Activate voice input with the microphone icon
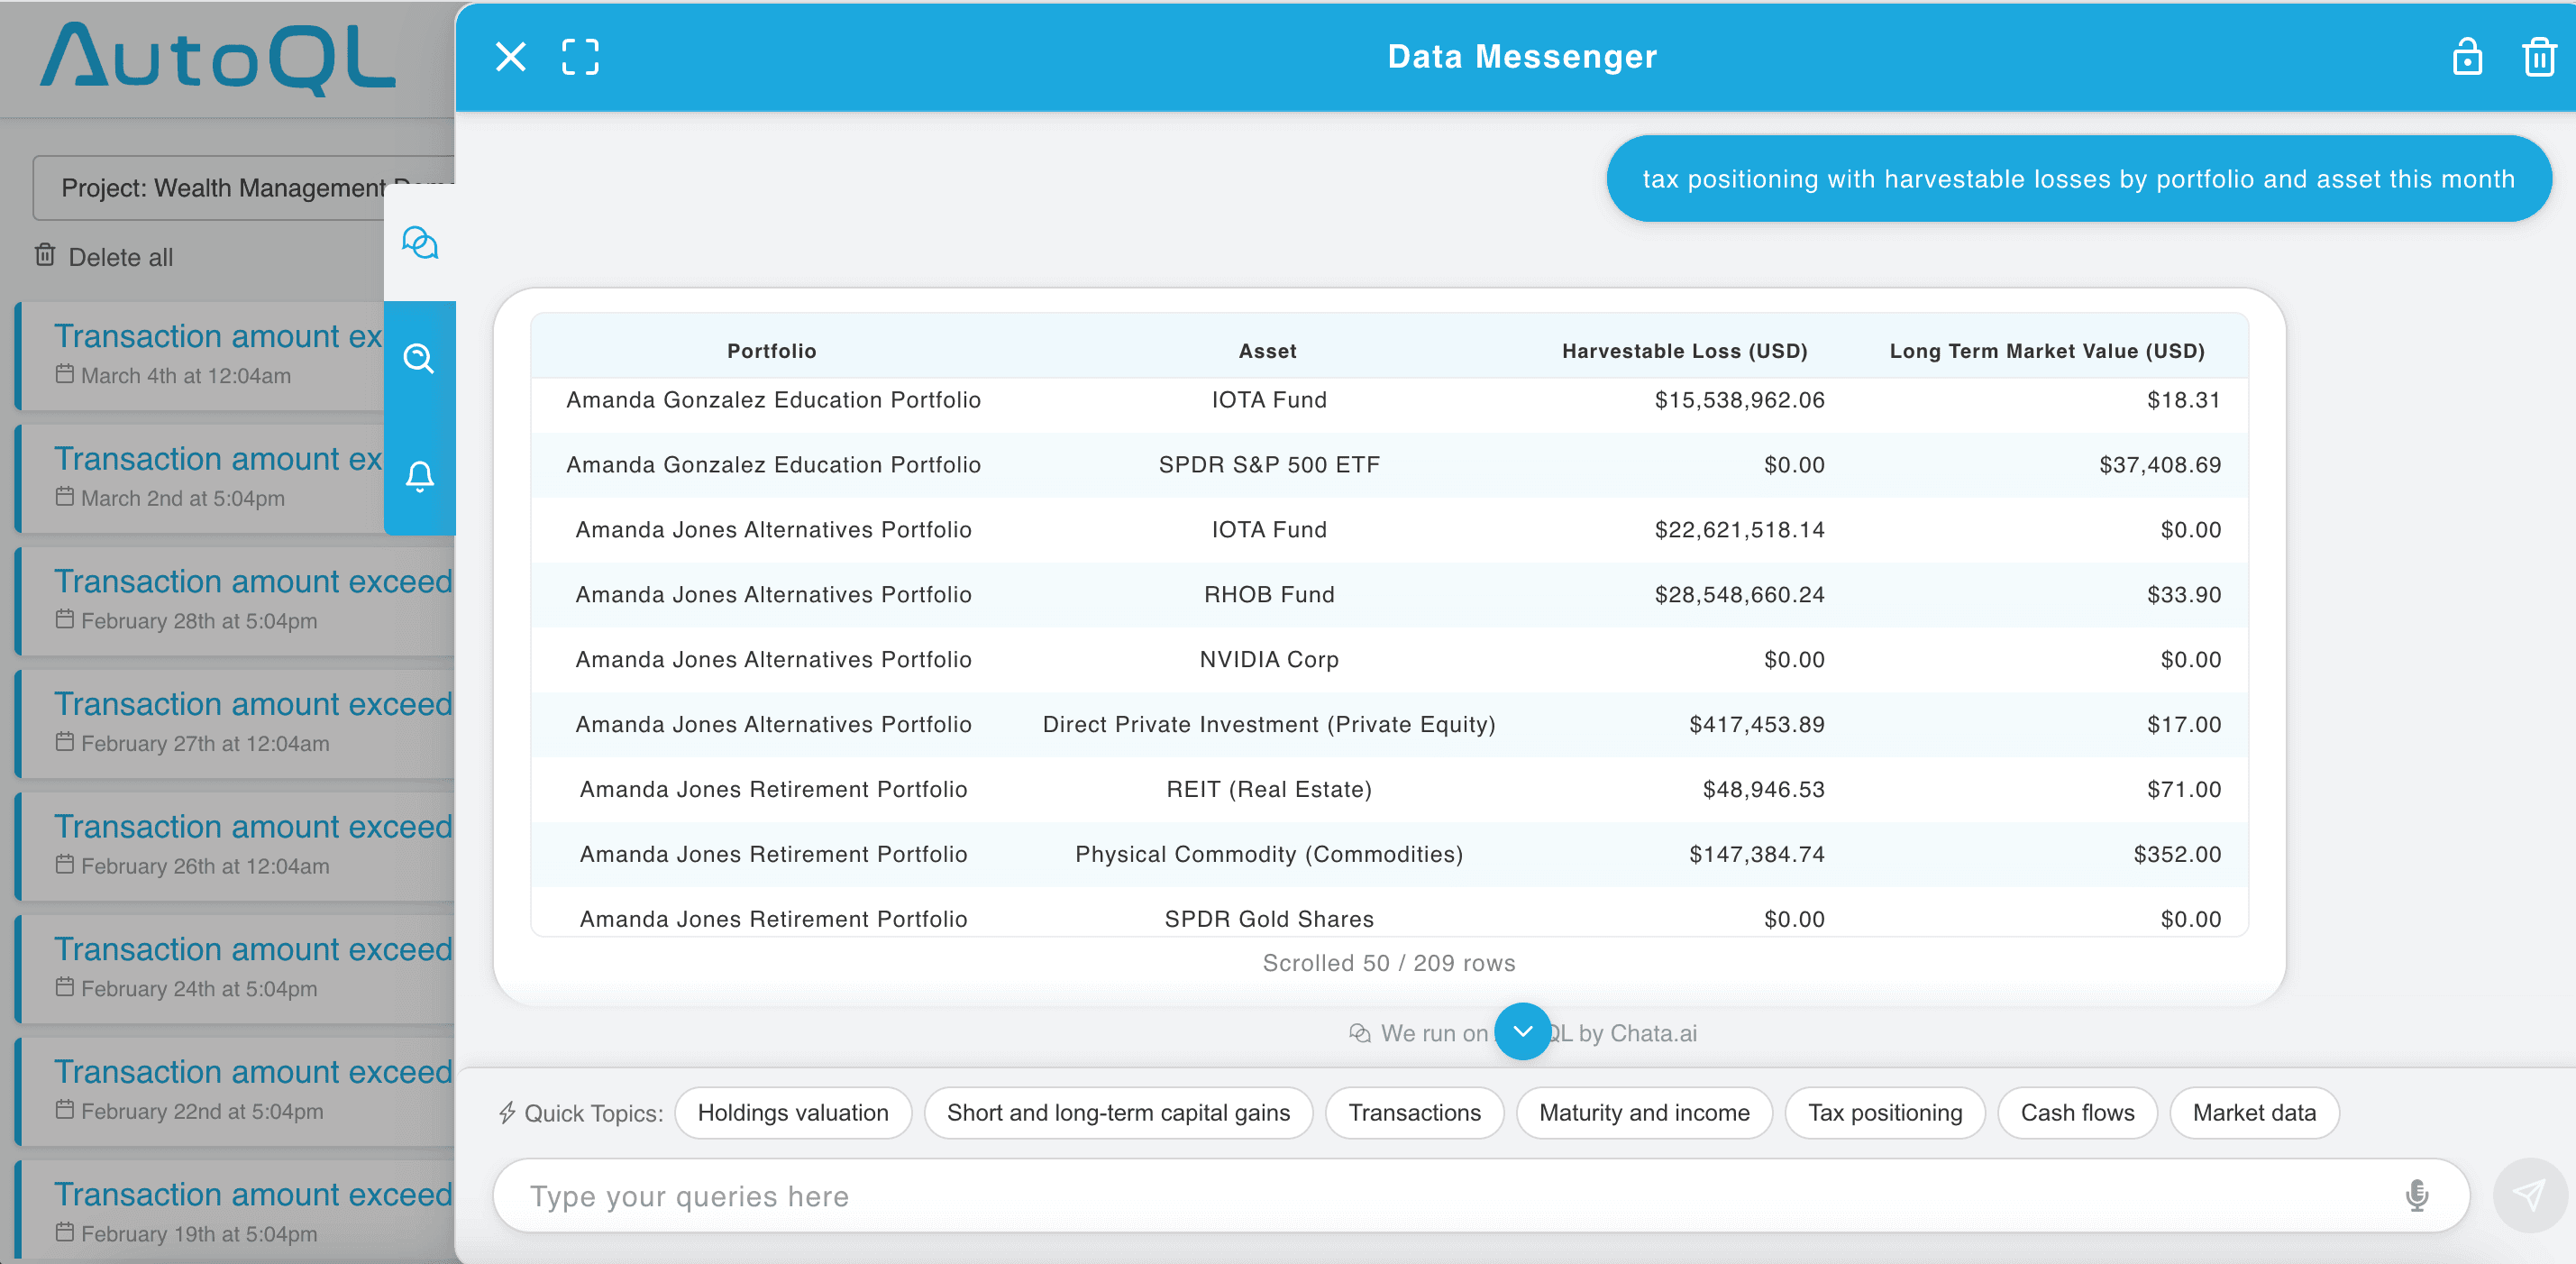The height and width of the screenshot is (1264, 2576). [x=2416, y=1195]
